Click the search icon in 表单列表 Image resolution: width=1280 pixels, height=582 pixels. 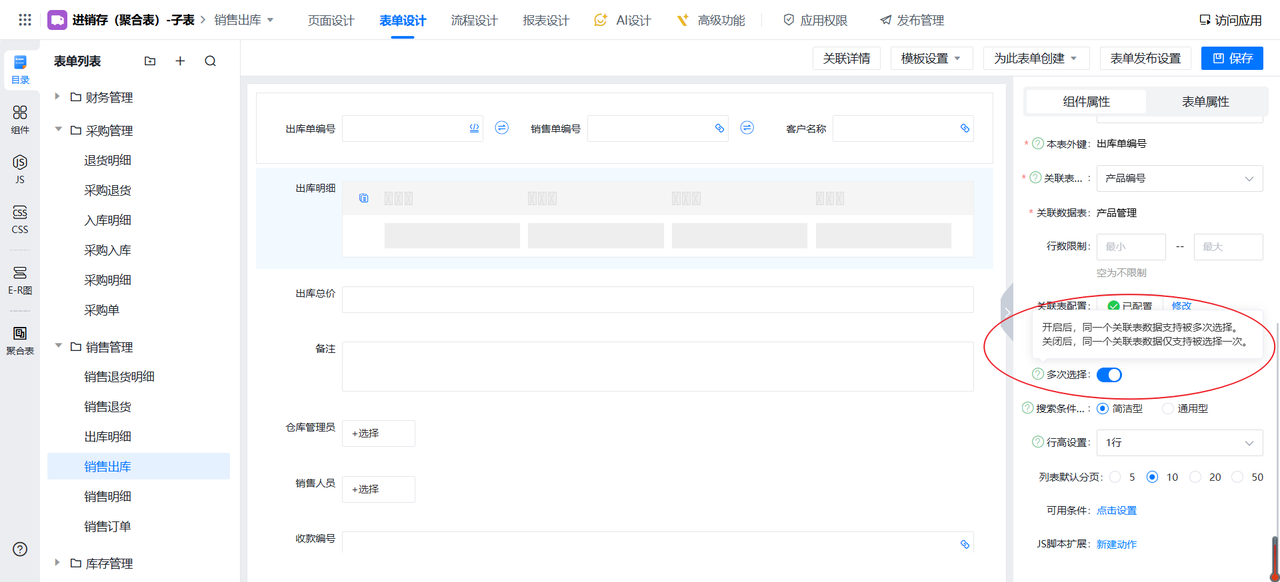(210, 61)
